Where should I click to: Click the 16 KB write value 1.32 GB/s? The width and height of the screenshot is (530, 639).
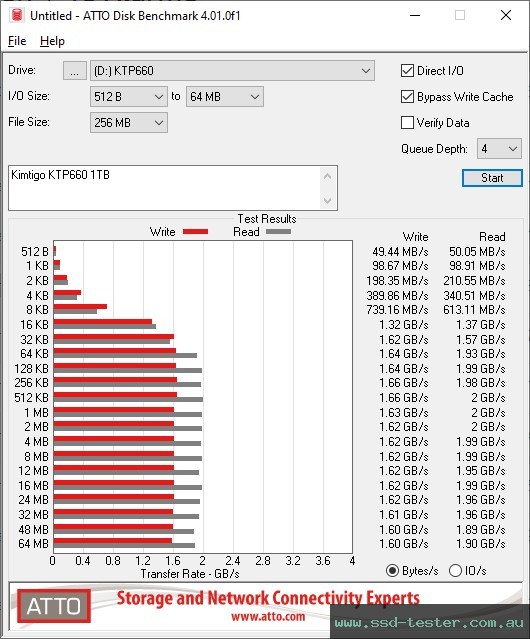click(404, 325)
